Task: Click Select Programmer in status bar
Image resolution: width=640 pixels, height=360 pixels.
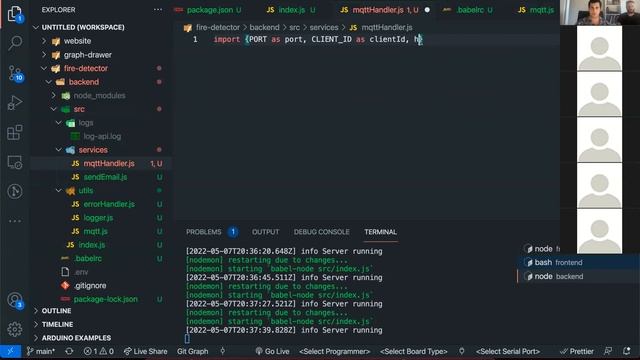Action: 334,351
